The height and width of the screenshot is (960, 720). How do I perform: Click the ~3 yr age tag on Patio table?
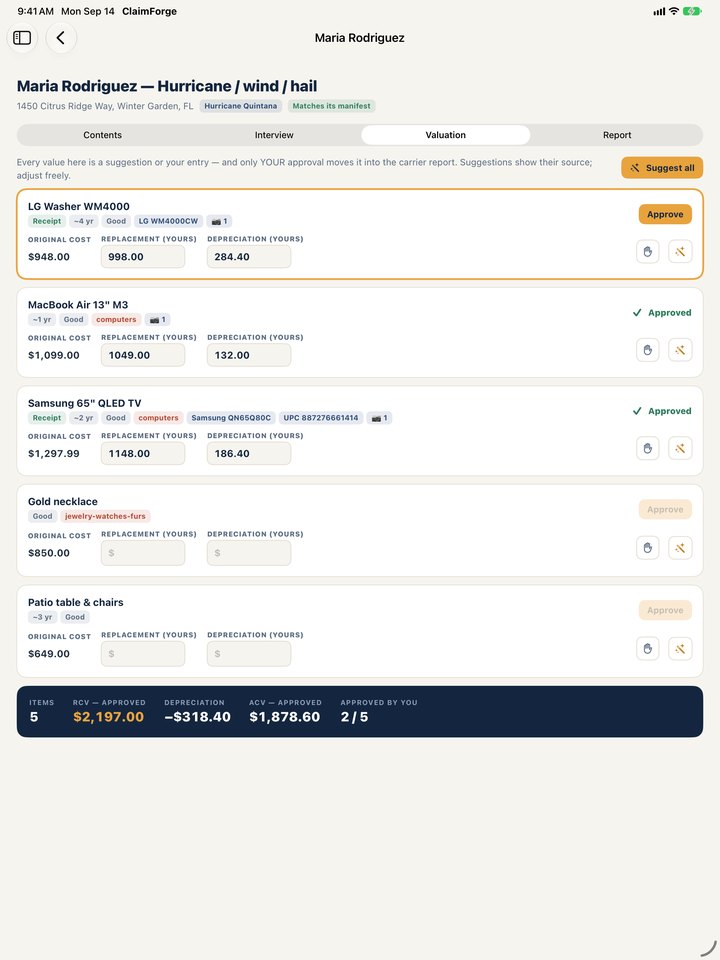click(42, 617)
